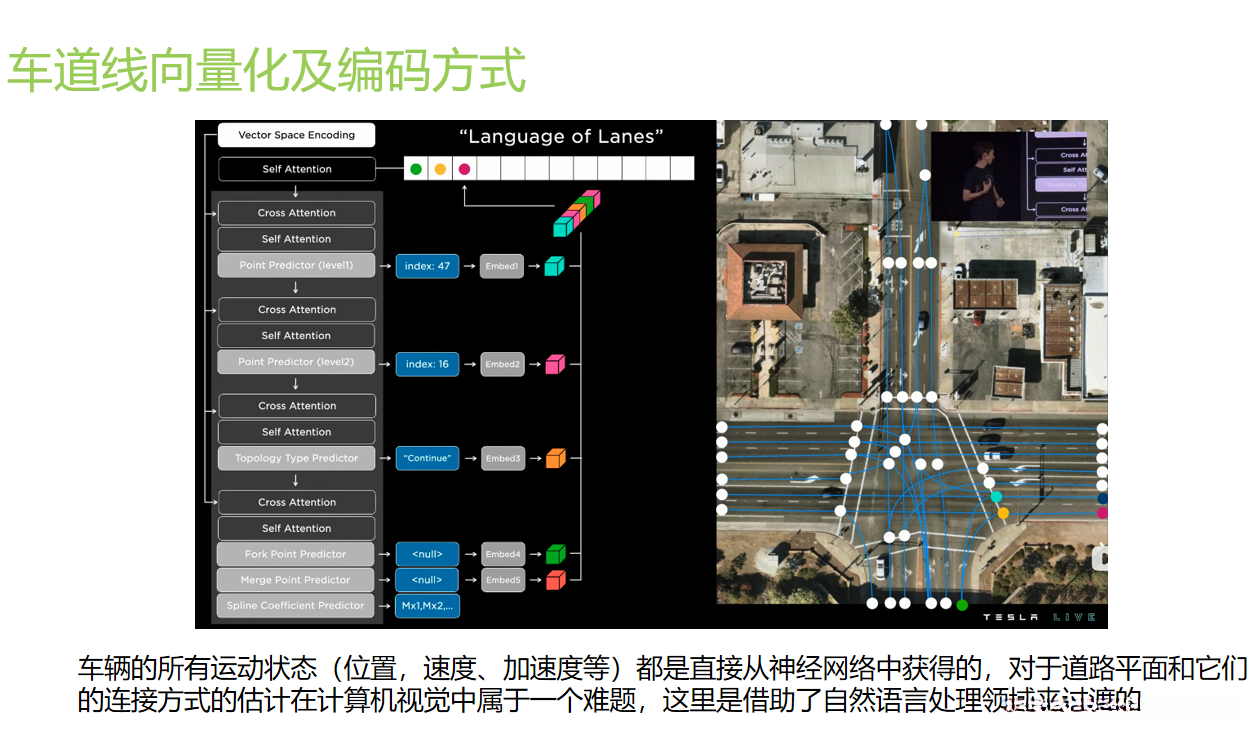The image size is (1252, 733).
Task: Click the red cube beside Embed5
Action: click(555, 580)
